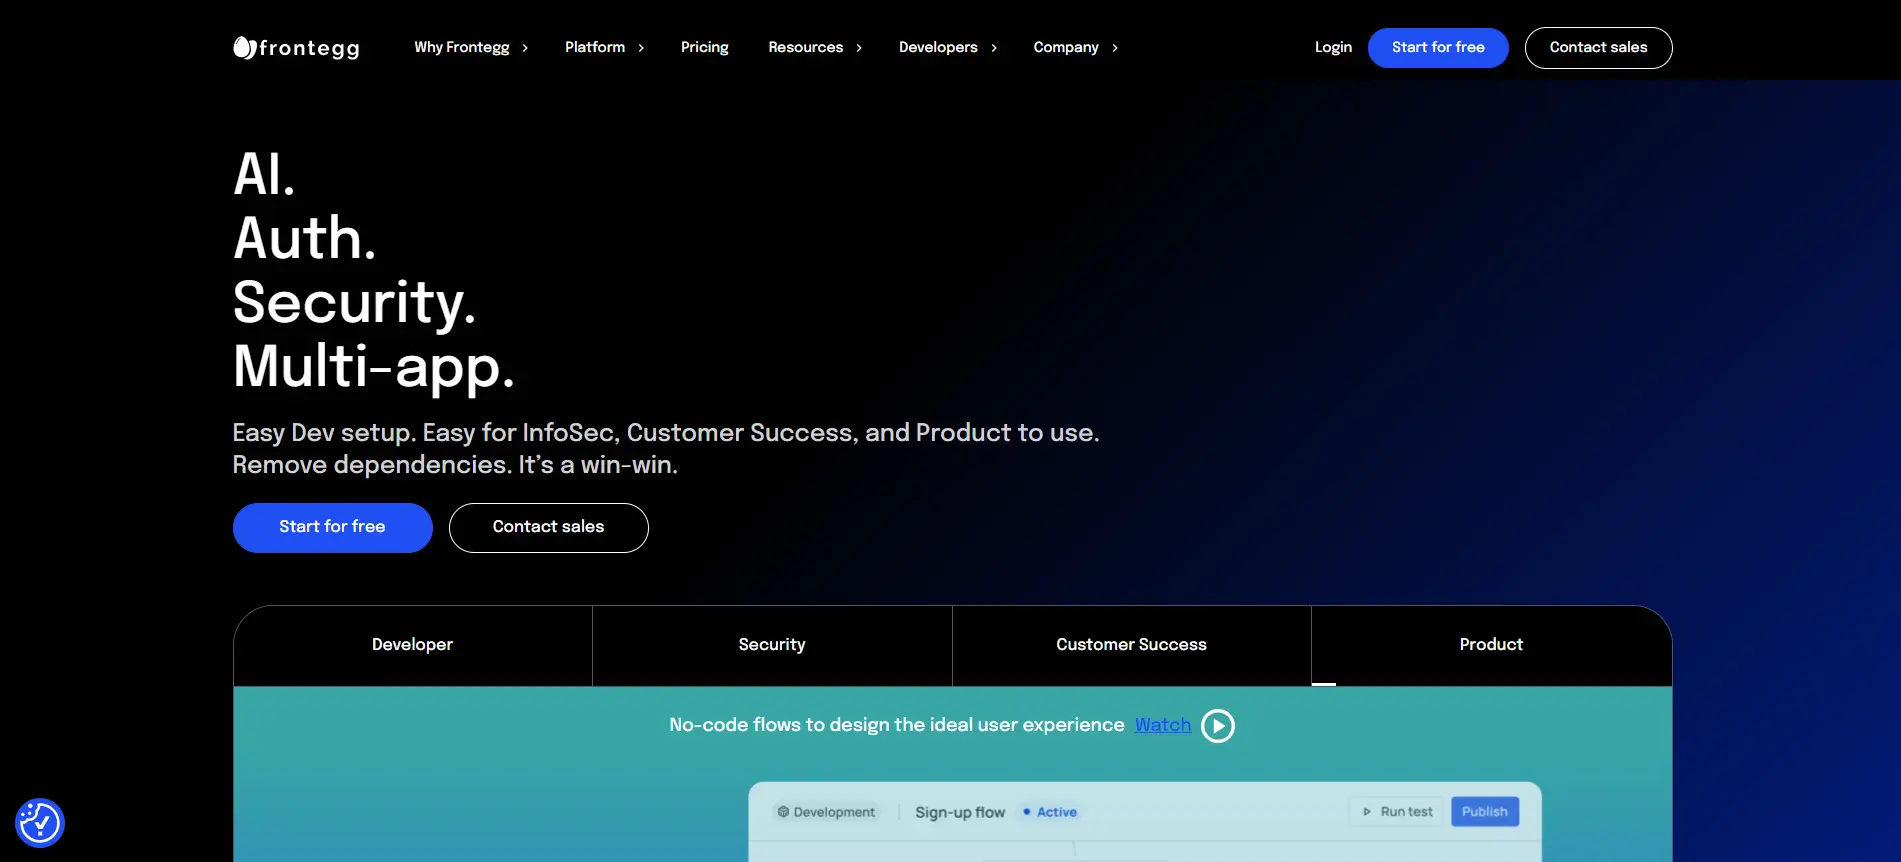Click the Login link

coord(1333,48)
